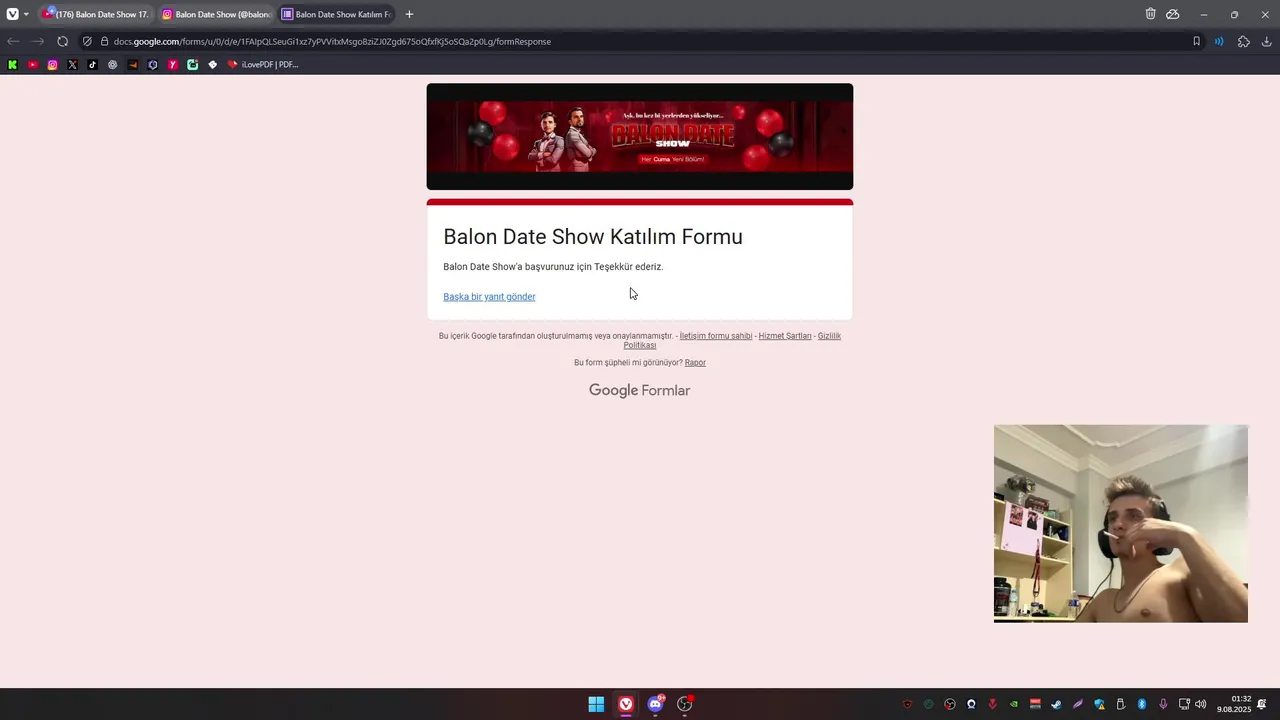Open Vivaldi from the taskbar
Screen dimensions: 1280x720
(x=626, y=704)
